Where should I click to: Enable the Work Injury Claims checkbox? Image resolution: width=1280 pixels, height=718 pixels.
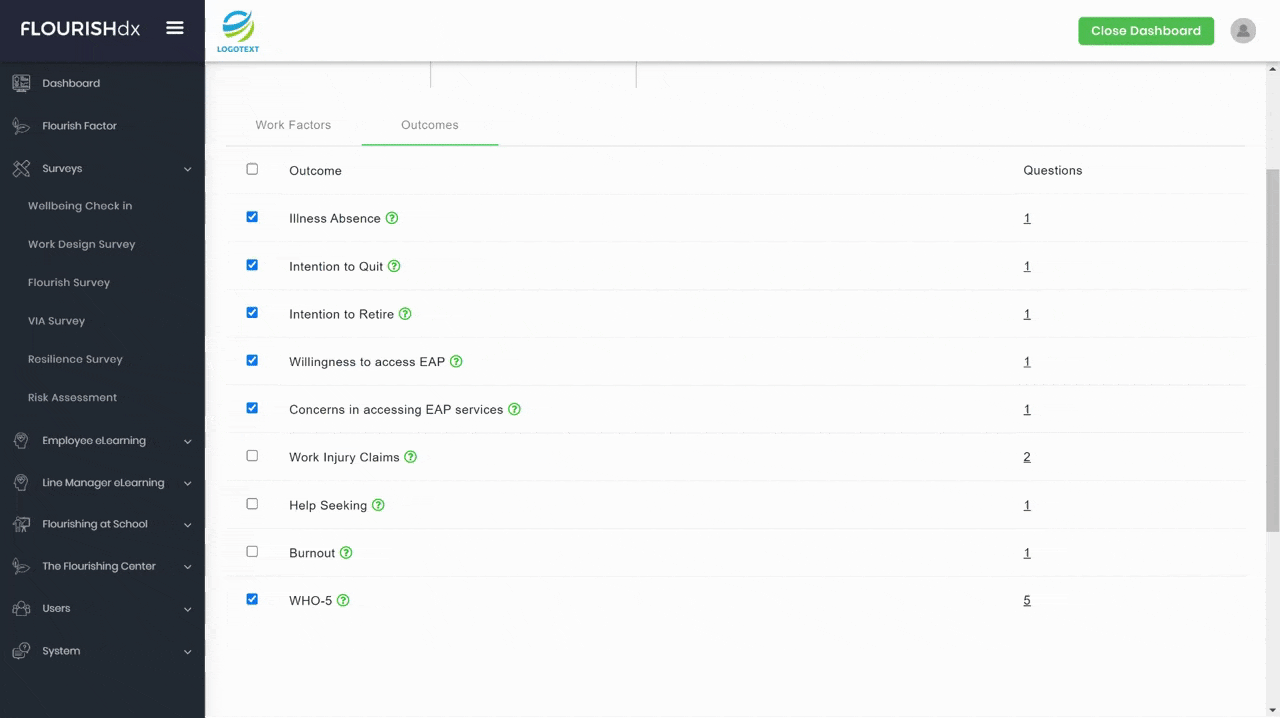(x=252, y=456)
